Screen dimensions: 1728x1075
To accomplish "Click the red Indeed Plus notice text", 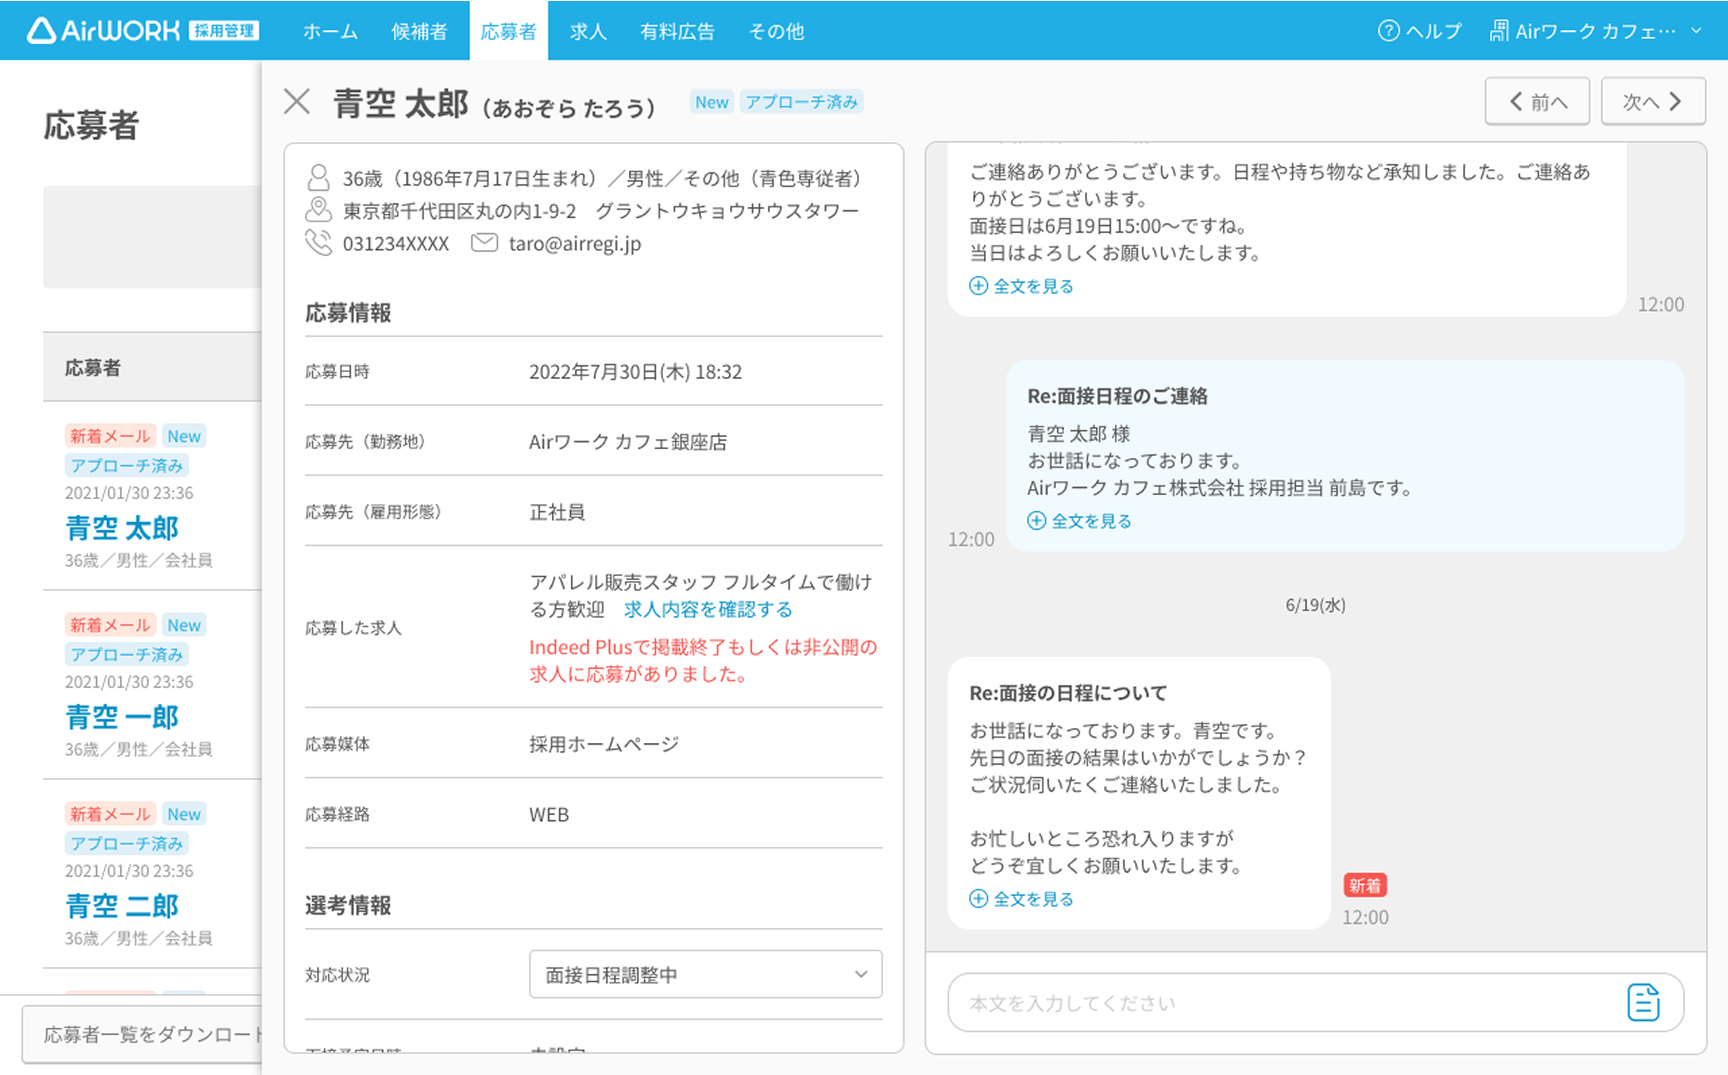I will point(703,660).
